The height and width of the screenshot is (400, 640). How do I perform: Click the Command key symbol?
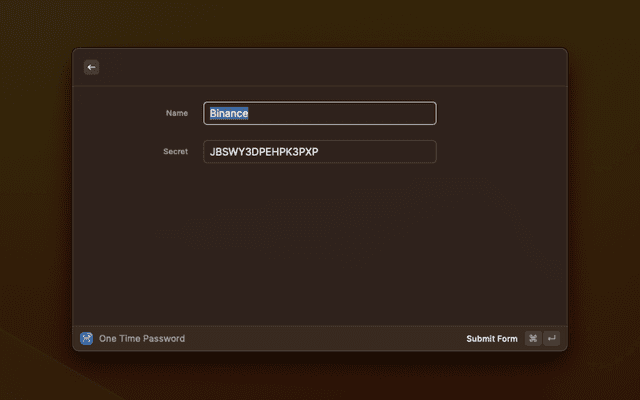[x=533, y=338]
